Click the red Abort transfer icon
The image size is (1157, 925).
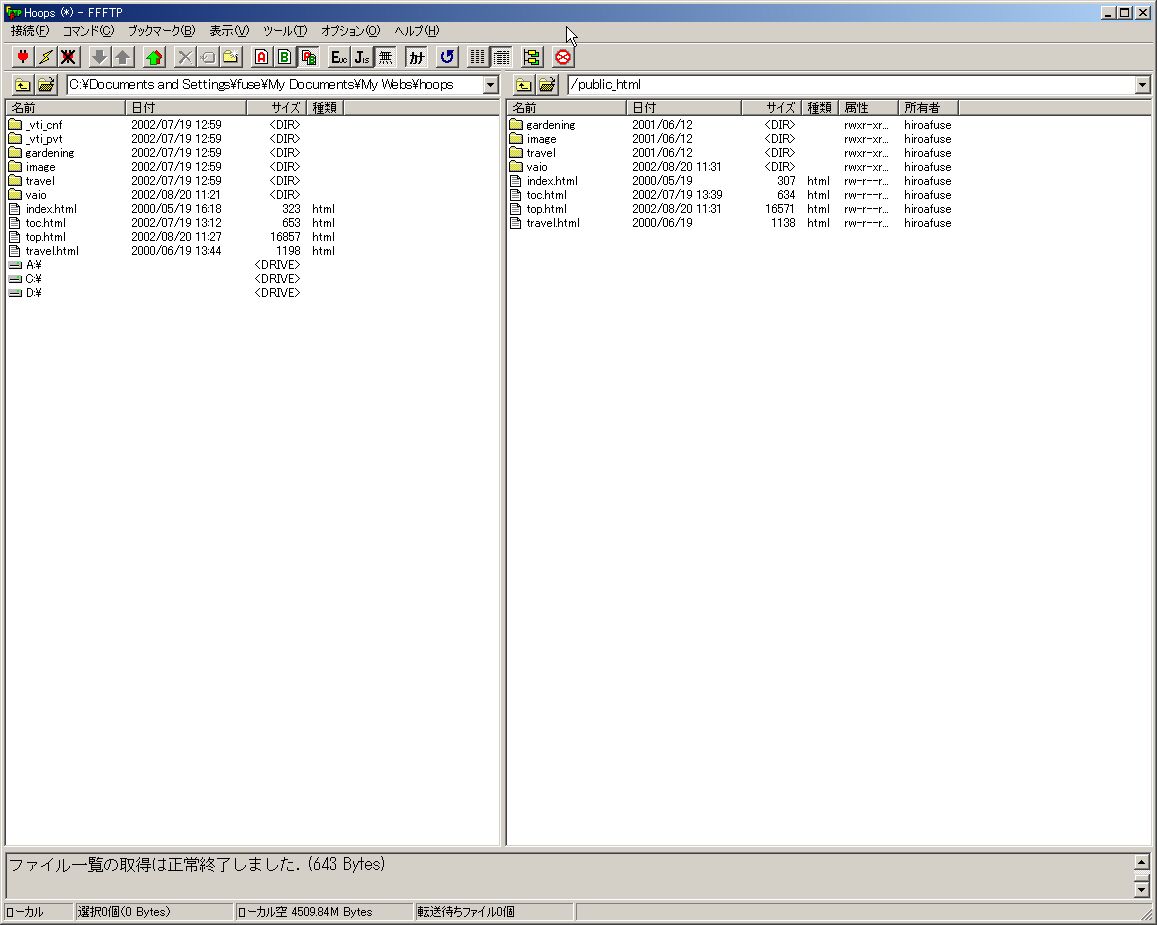click(x=563, y=57)
